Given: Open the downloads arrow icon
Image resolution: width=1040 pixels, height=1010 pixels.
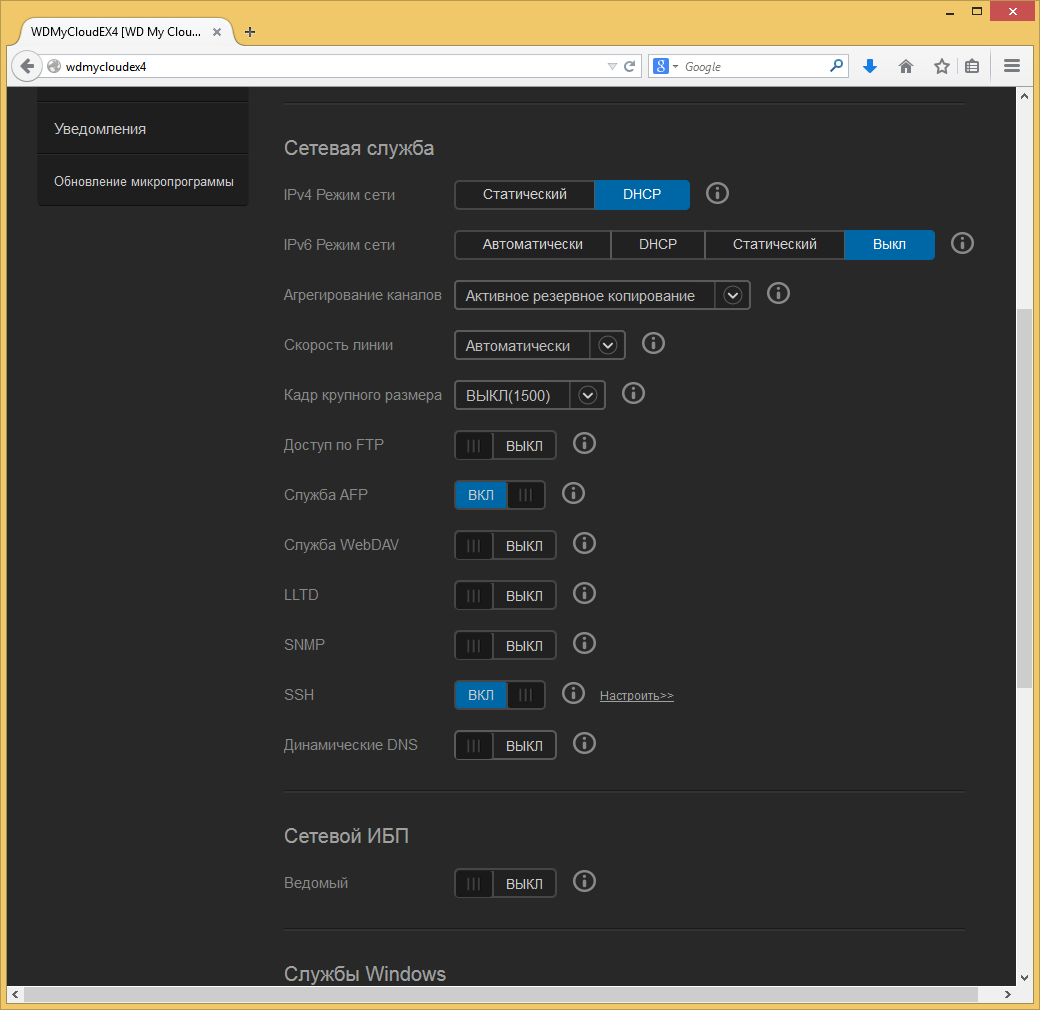Looking at the screenshot, I should pyautogui.click(x=870, y=66).
